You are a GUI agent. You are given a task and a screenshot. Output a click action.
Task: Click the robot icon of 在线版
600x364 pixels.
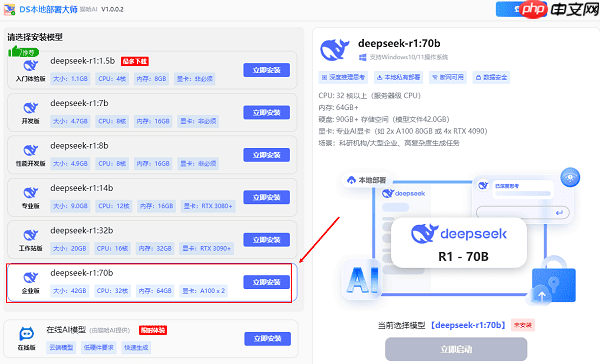[x=26, y=334]
